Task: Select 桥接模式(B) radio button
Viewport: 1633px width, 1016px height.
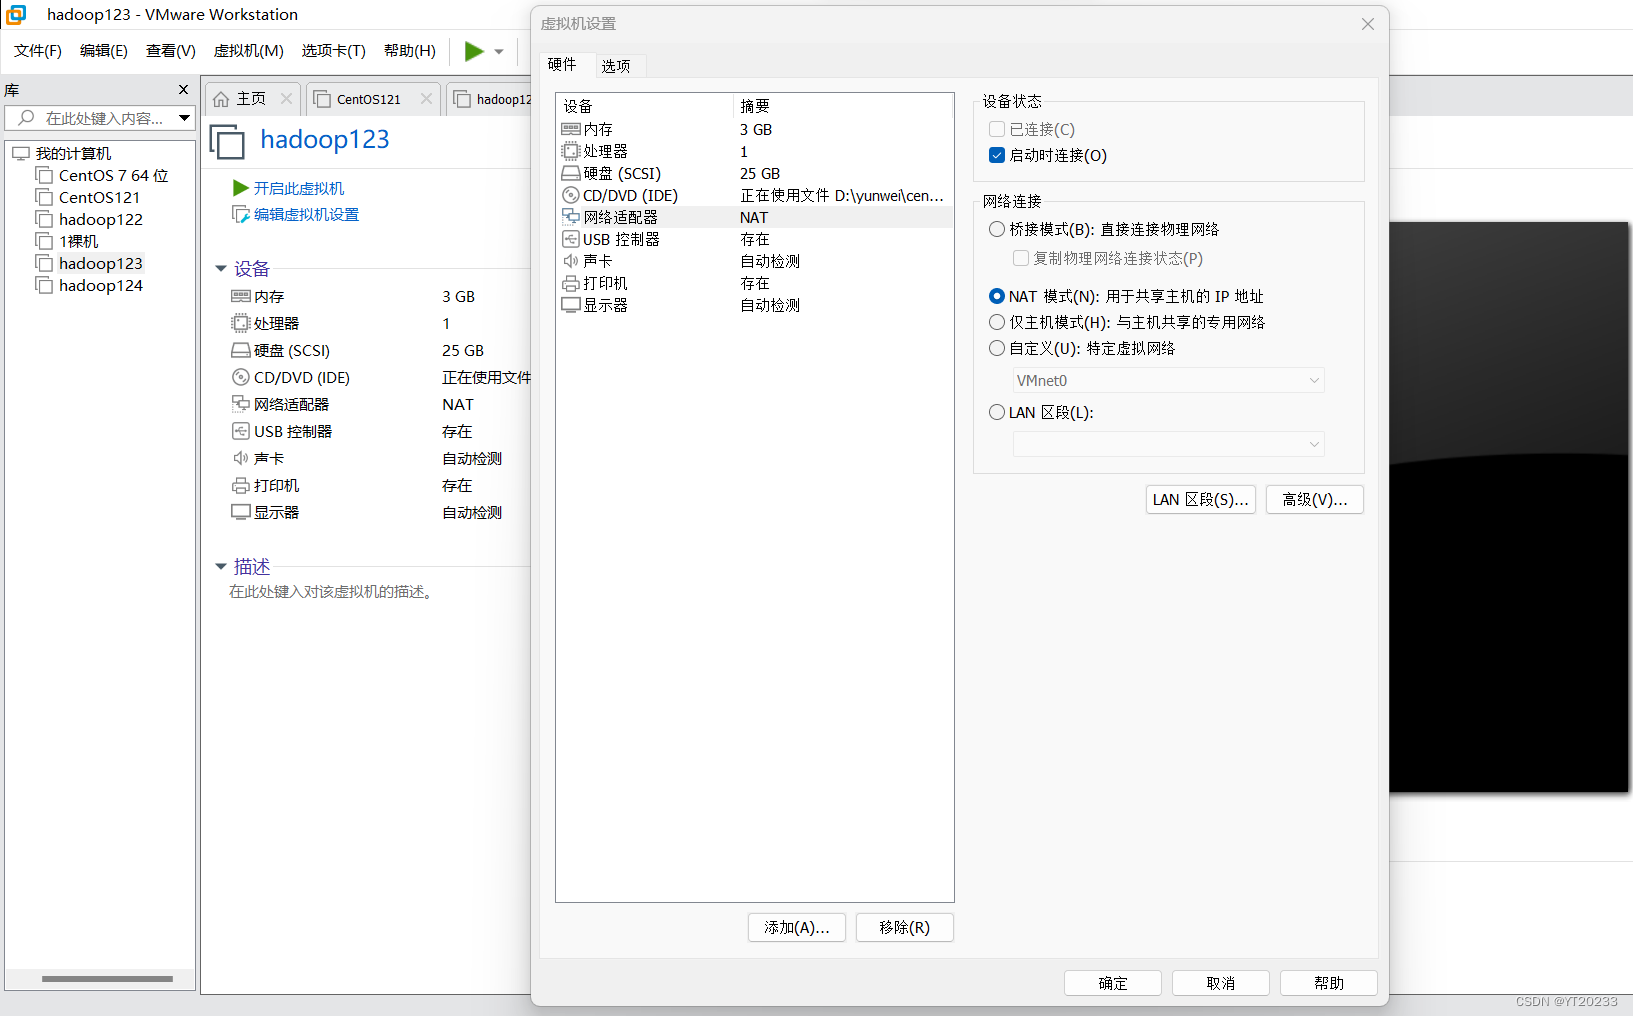Action: [x=997, y=229]
